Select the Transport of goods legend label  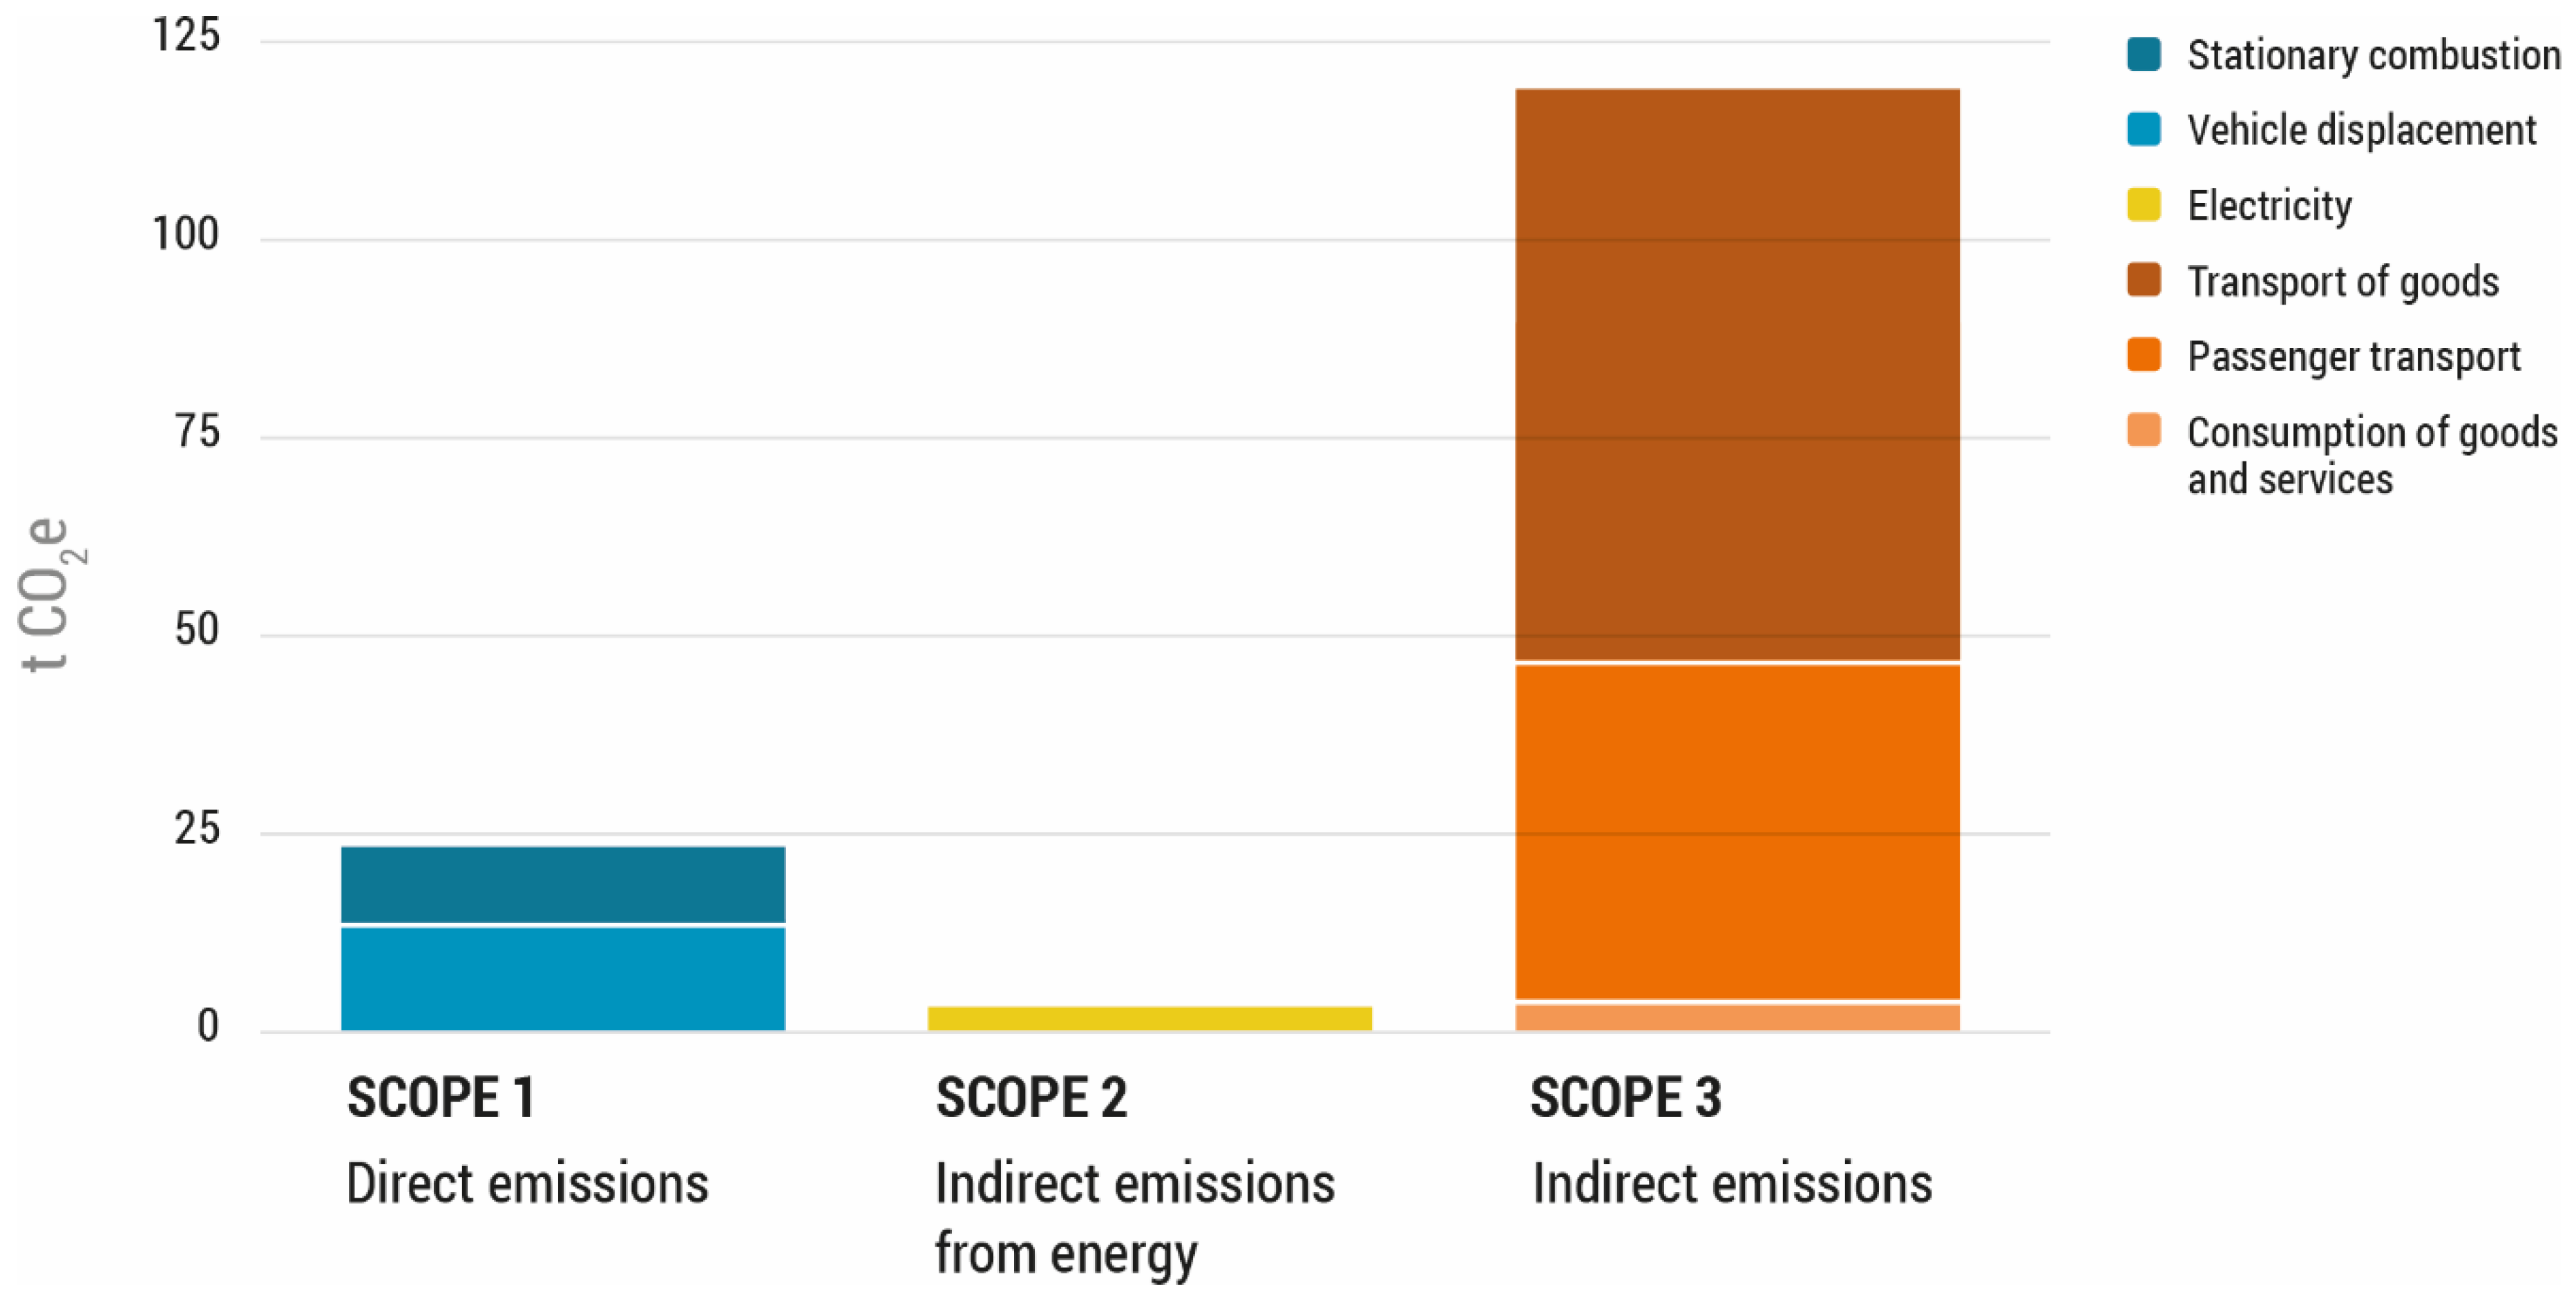(2342, 282)
